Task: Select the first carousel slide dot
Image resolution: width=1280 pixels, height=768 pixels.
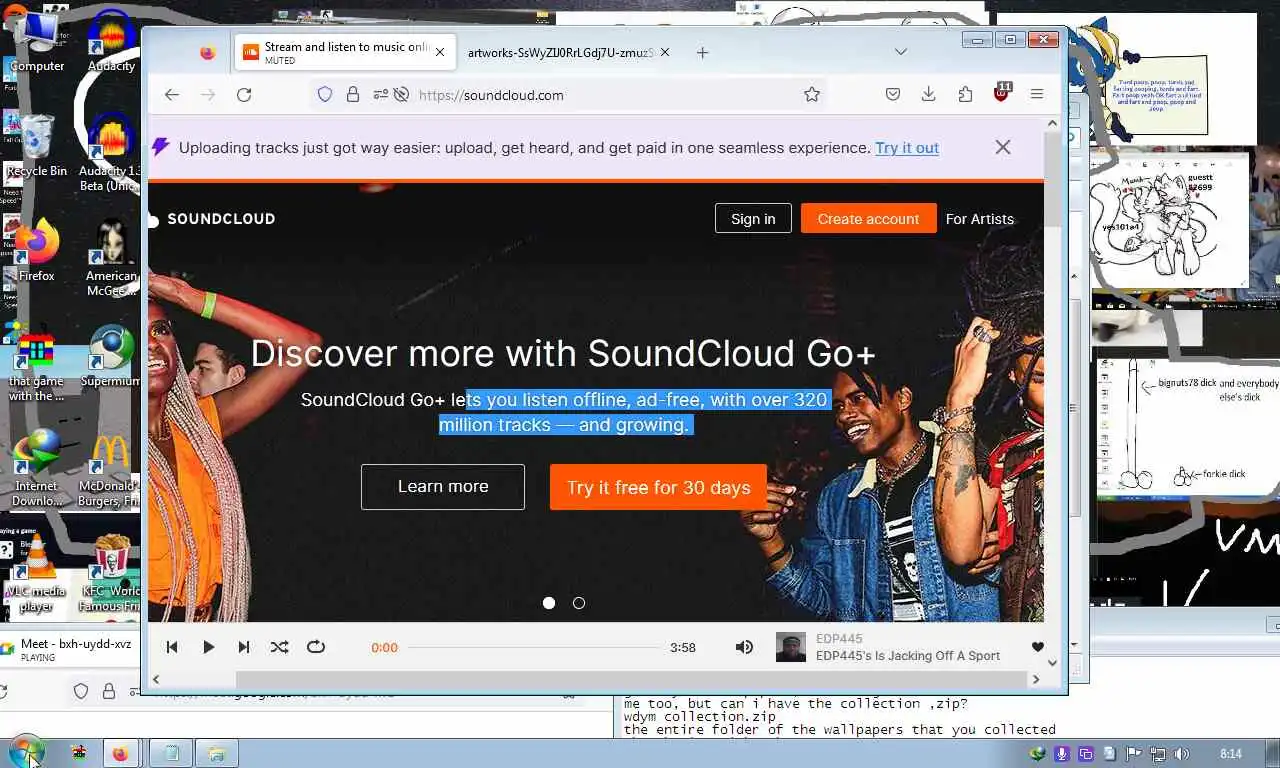Action: click(x=549, y=603)
